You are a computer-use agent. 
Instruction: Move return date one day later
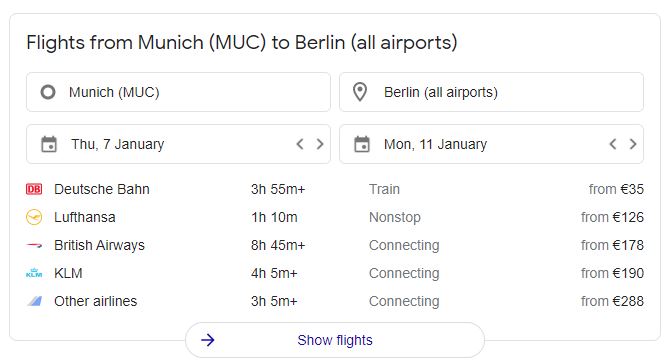(633, 144)
